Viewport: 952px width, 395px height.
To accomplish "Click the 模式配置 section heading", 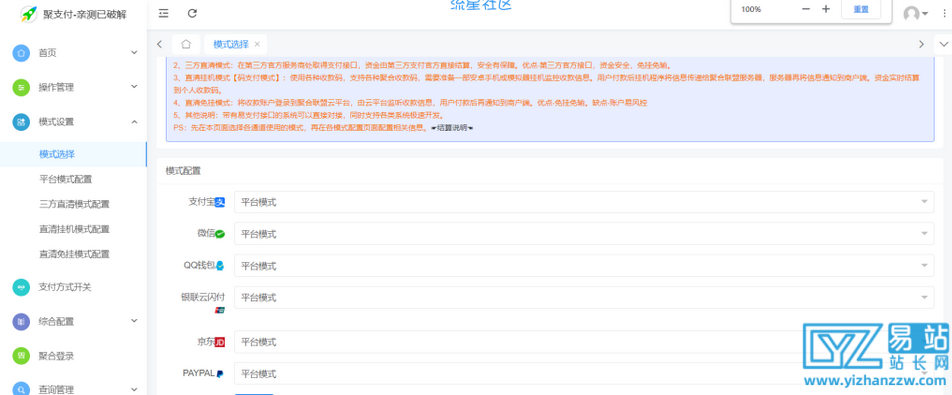I will point(183,170).
